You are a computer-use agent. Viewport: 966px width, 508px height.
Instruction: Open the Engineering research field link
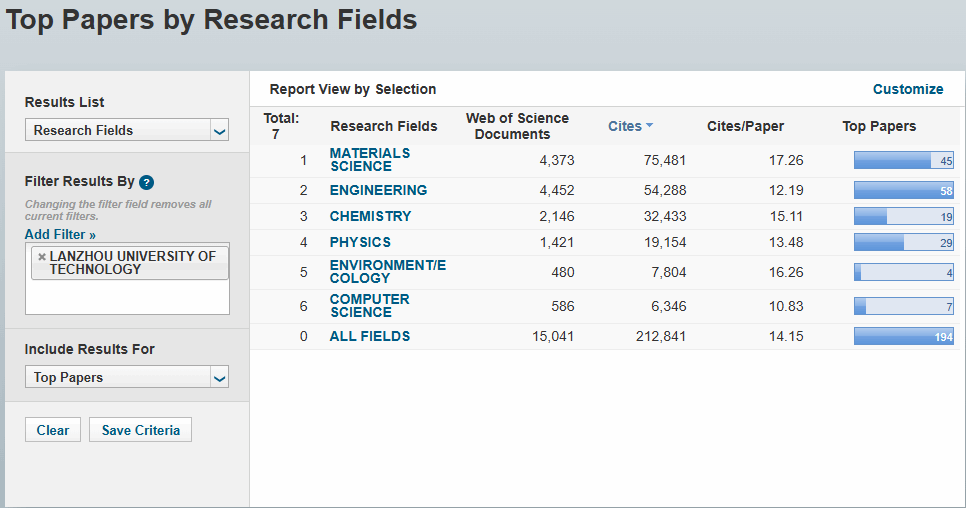tap(378, 190)
